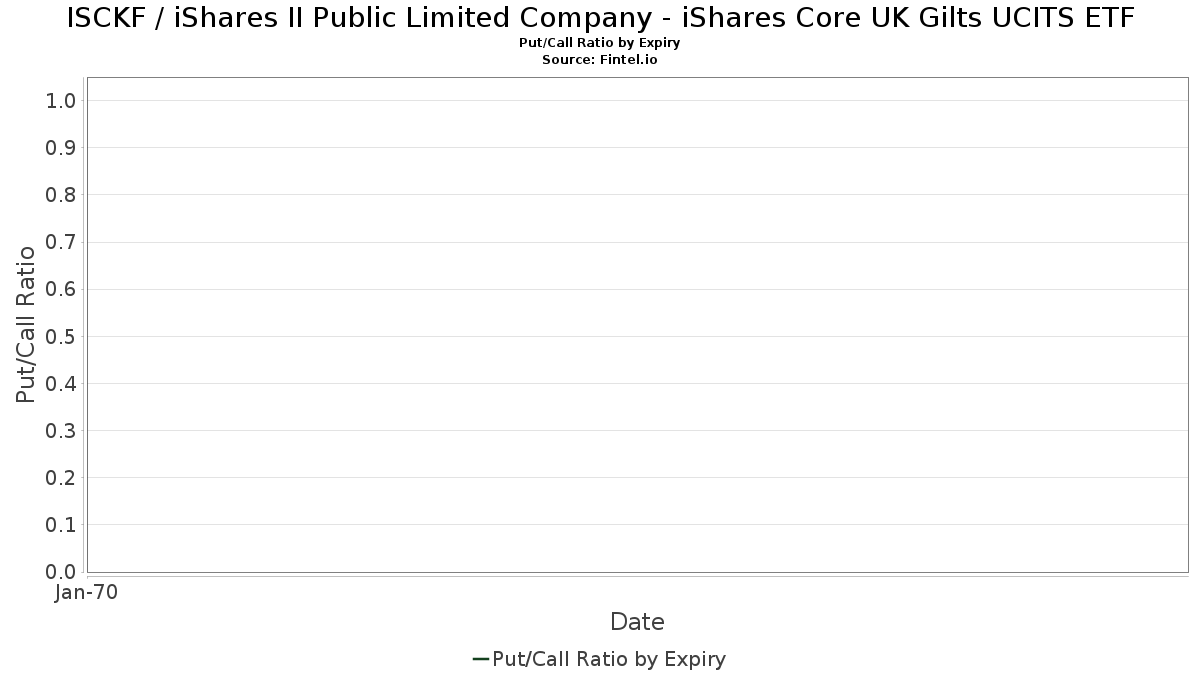Select the 0.8 y-axis tick label
The image size is (1200, 675).
point(61,195)
